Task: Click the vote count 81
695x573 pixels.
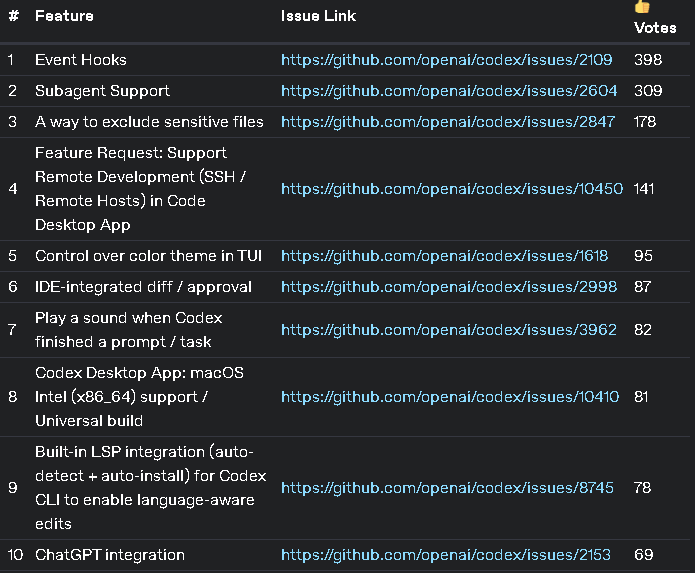Action: point(641,397)
